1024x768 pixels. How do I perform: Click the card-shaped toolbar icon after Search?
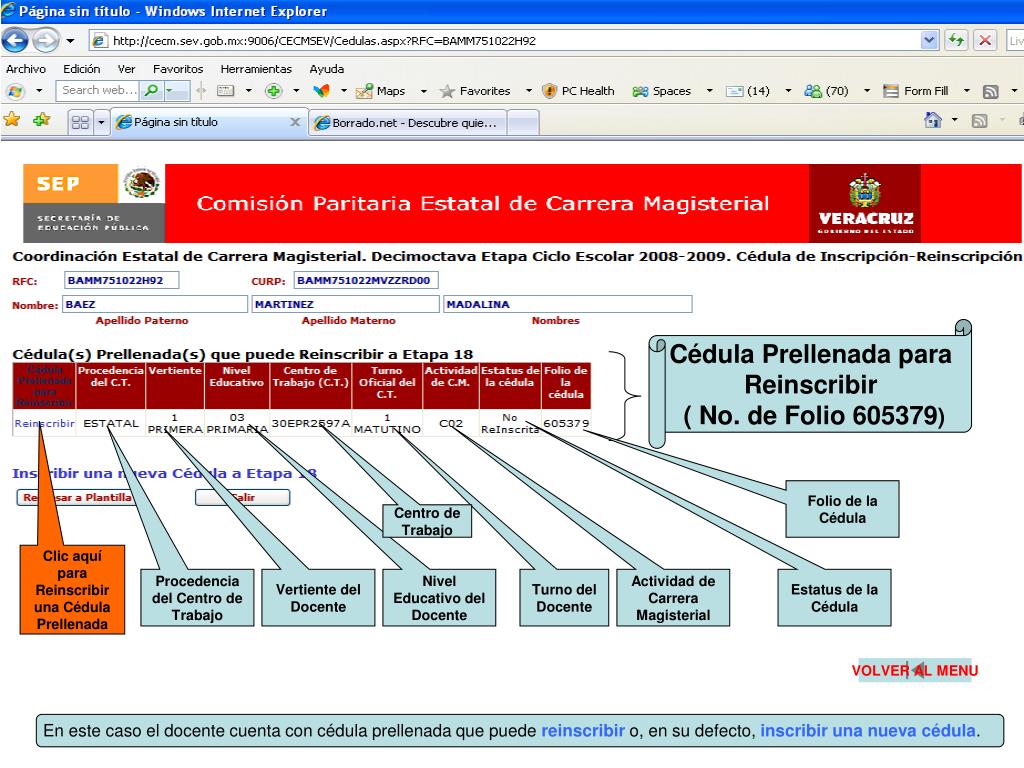click(x=226, y=91)
